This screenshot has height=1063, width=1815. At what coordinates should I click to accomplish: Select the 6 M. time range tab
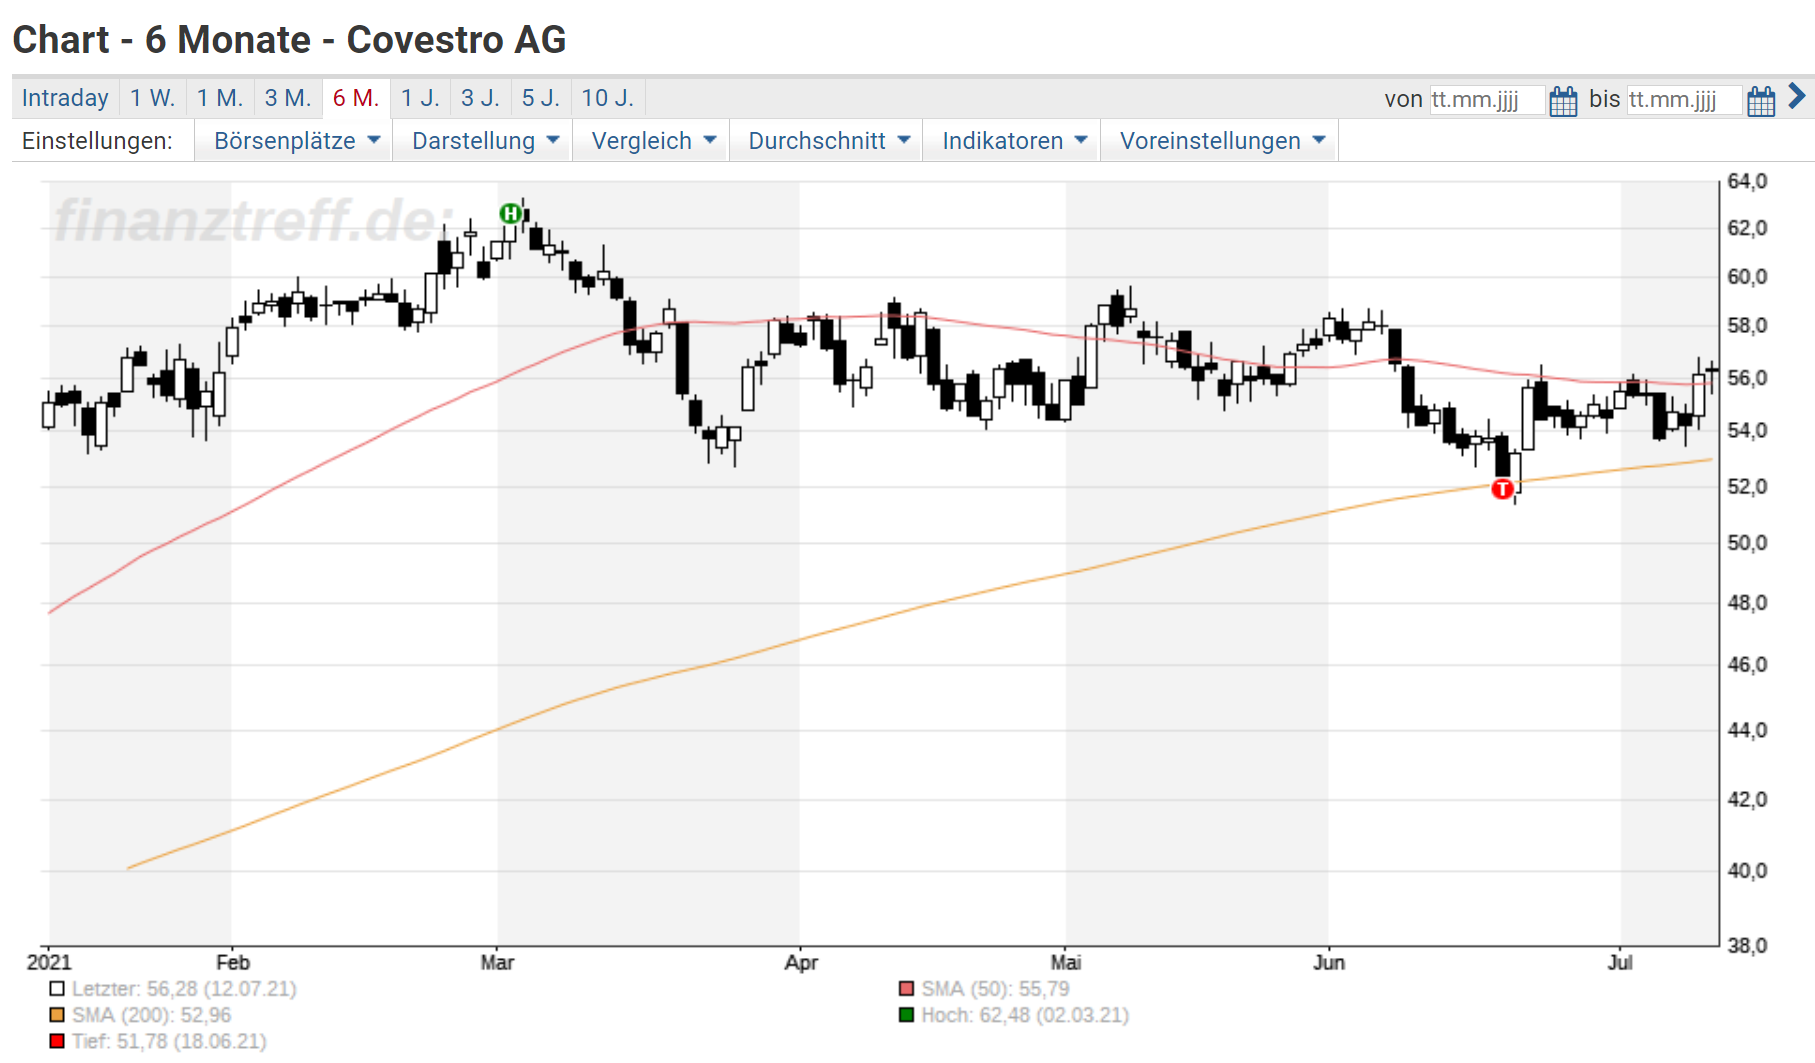tap(356, 98)
